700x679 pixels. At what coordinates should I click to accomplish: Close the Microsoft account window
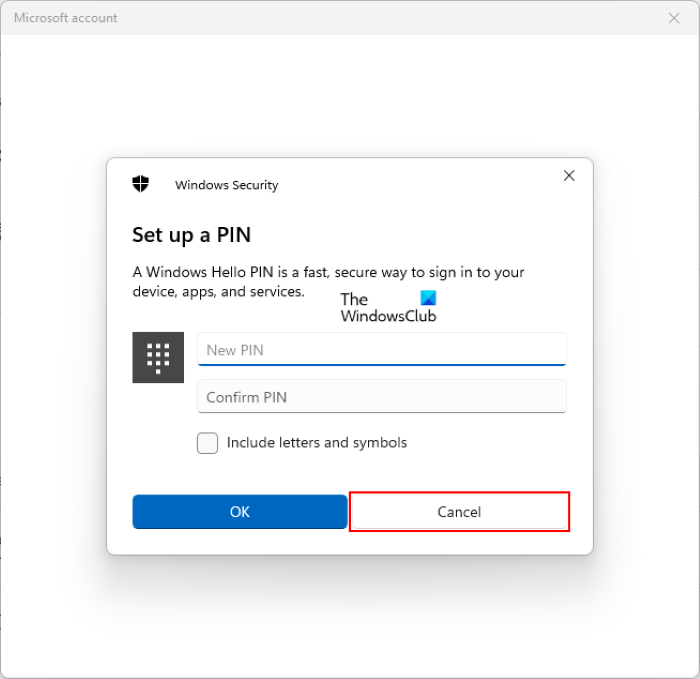tap(674, 18)
